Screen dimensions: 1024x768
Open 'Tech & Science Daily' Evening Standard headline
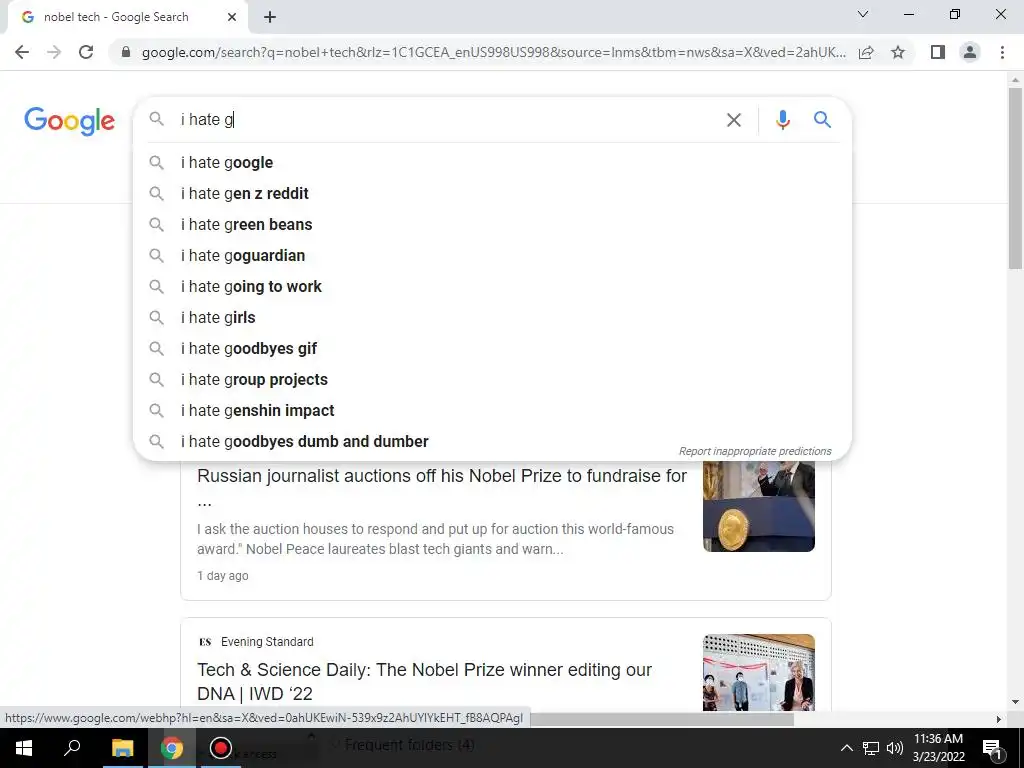pyautogui.click(x=424, y=681)
